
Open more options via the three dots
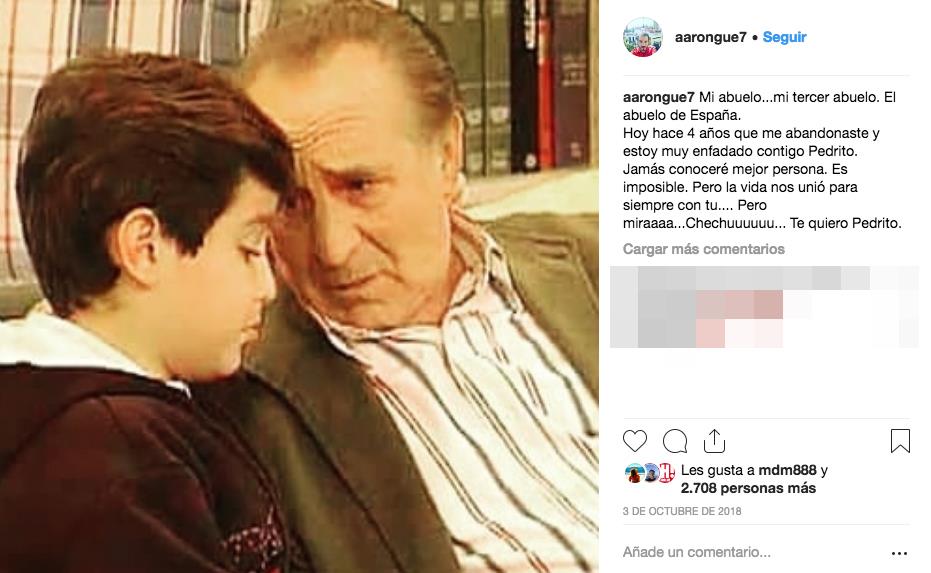pos(900,553)
